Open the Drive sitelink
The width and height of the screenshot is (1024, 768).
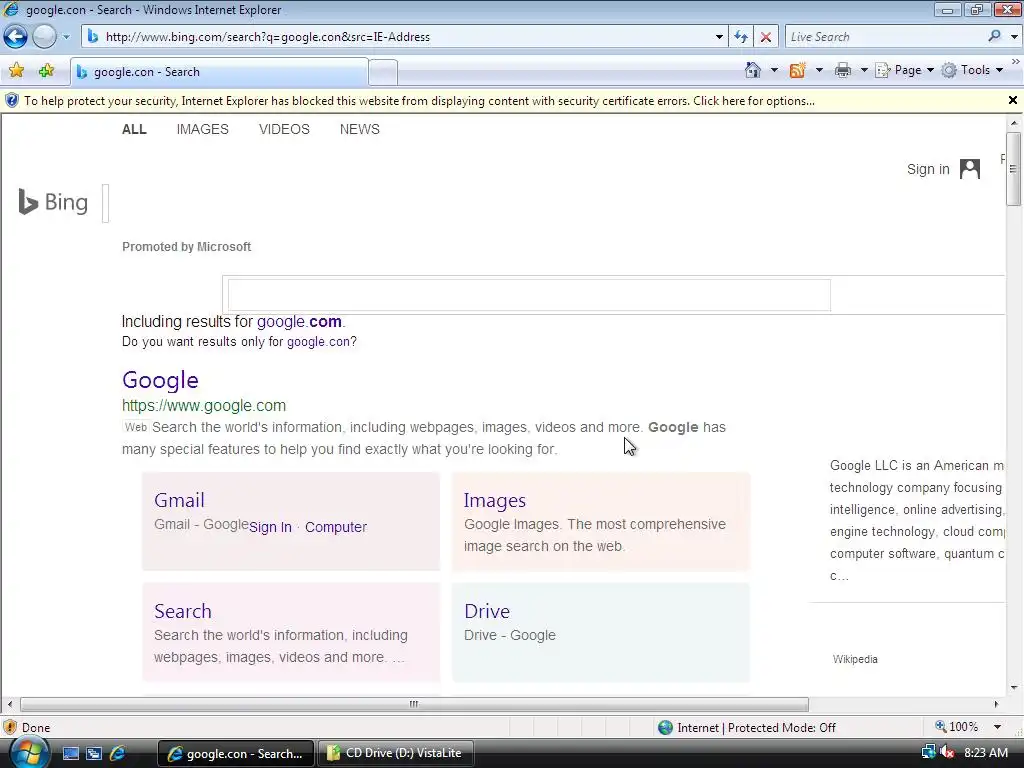pyautogui.click(x=487, y=611)
